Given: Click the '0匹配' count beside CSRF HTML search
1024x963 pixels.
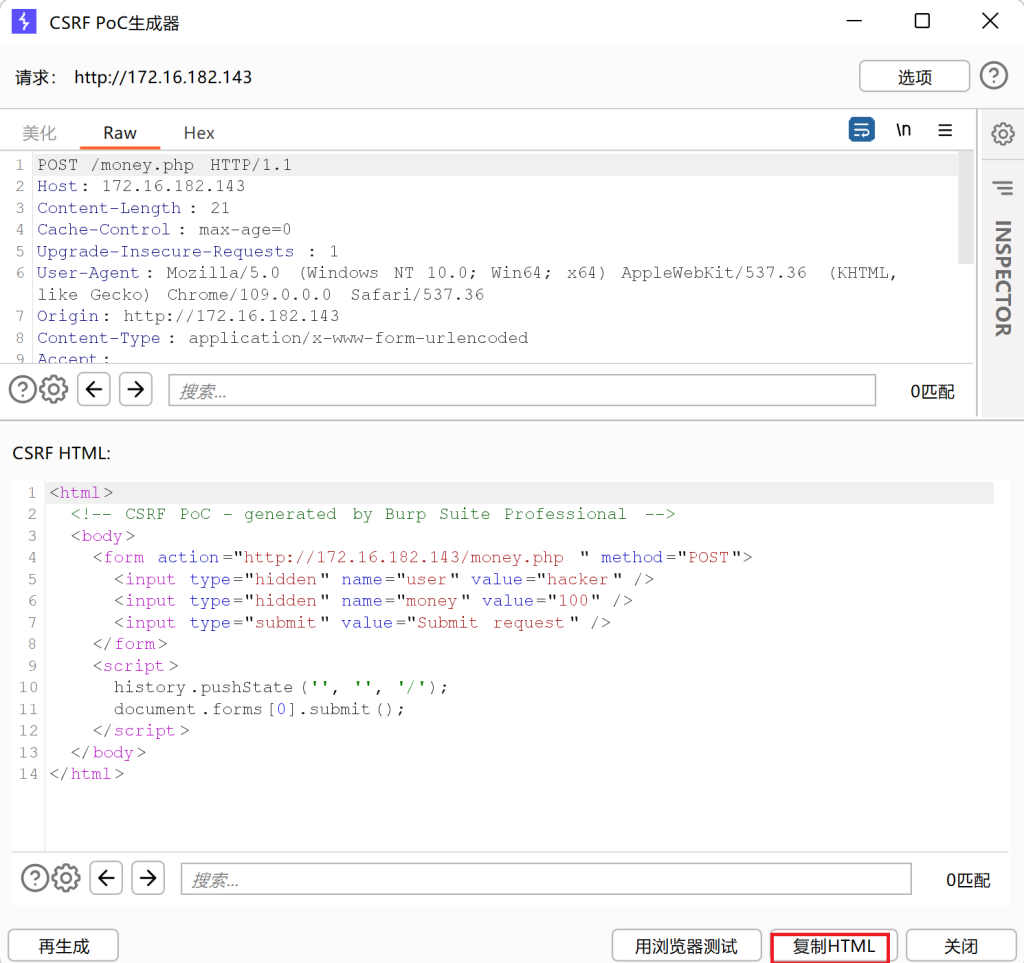Looking at the screenshot, I should (x=968, y=879).
